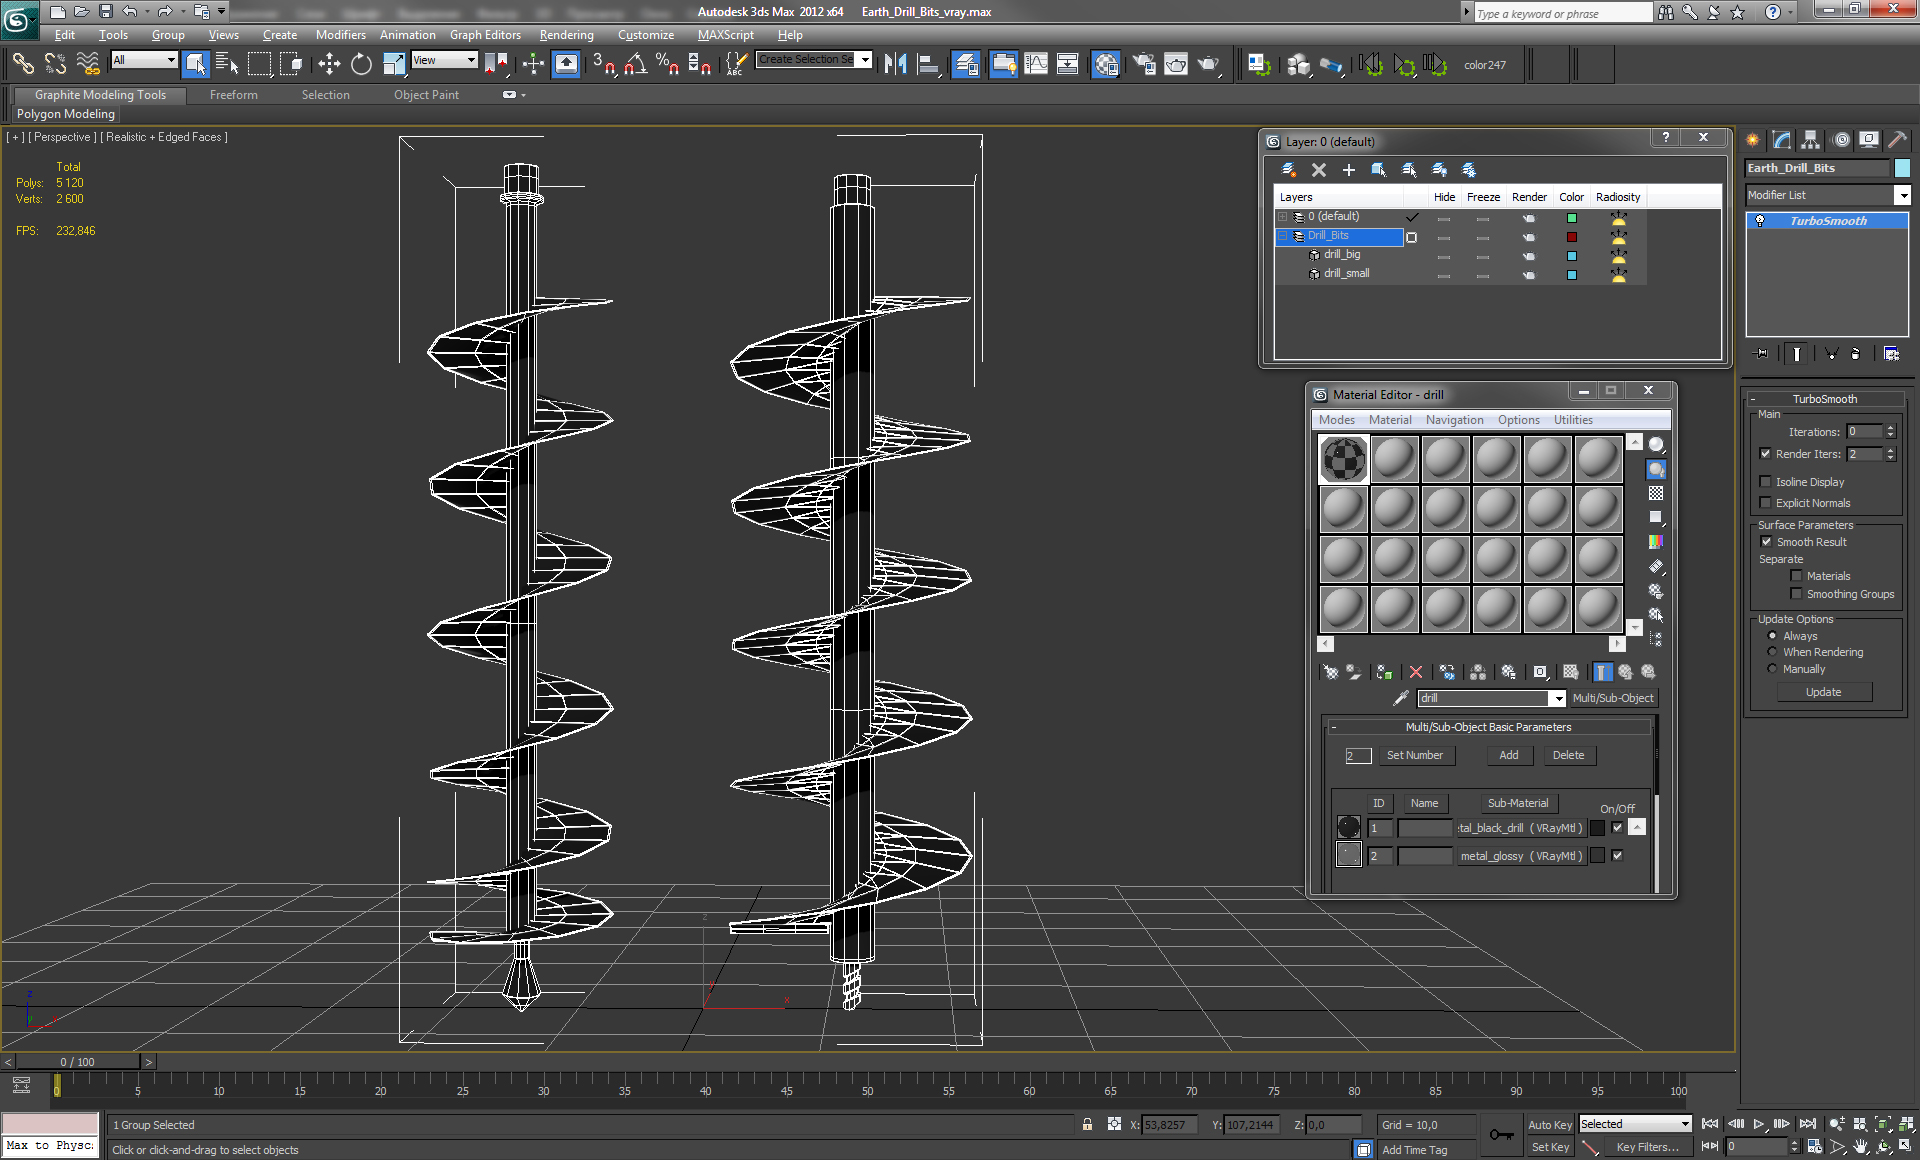Image resolution: width=1920 pixels, height=1160 pixels.
Task: Delete highlighted layer in Layer dialog
Action: 1318,170
